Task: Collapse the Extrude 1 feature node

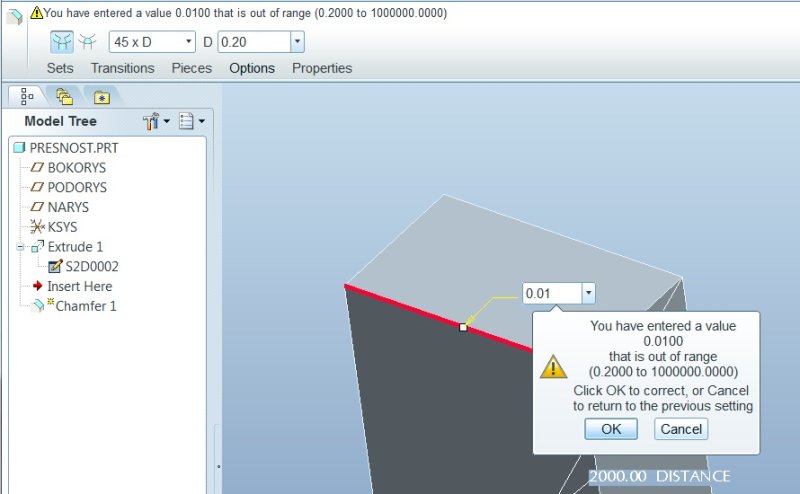Action: click(20, 247)
